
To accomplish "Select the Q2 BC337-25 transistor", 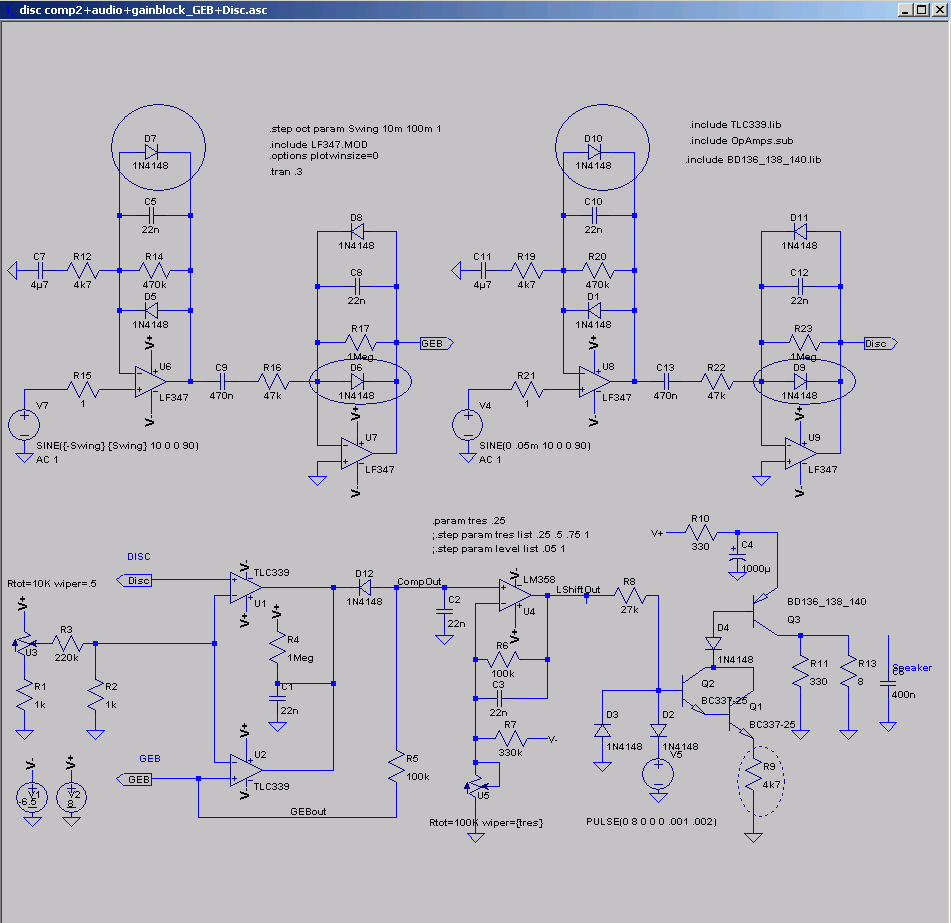I will pyautogui.click(x=694, y=690).
